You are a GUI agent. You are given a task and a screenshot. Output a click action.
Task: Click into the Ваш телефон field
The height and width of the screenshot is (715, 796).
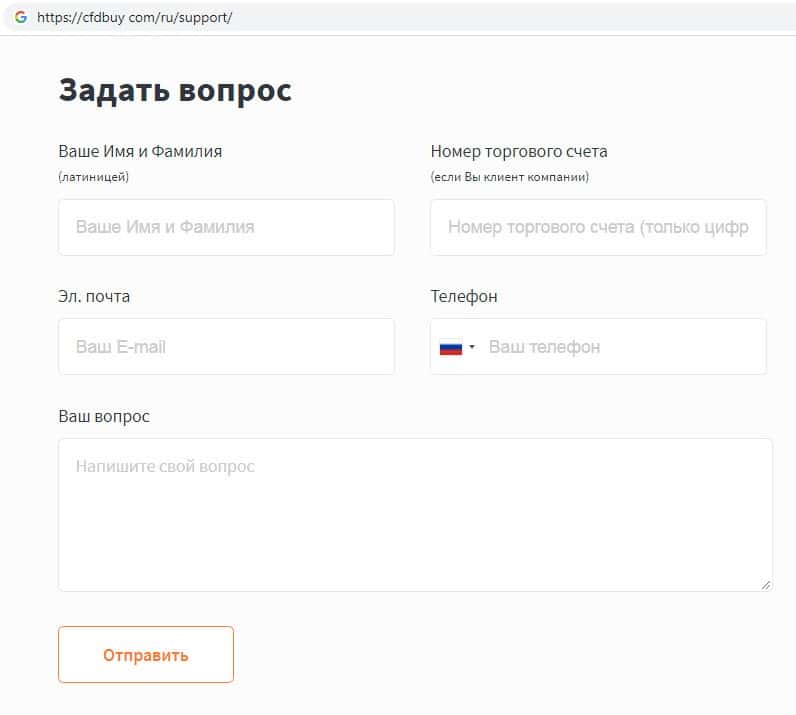pyautogui.click(x=620, y=347)
